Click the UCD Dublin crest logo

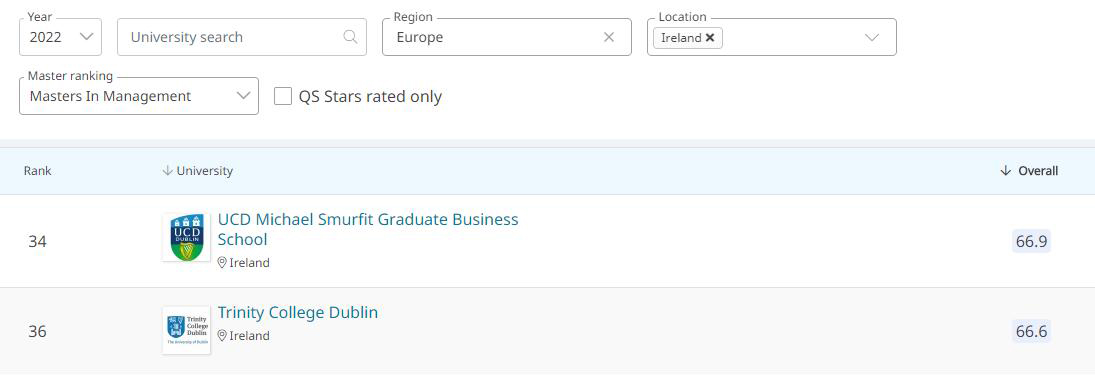click(x=186, y=237)
